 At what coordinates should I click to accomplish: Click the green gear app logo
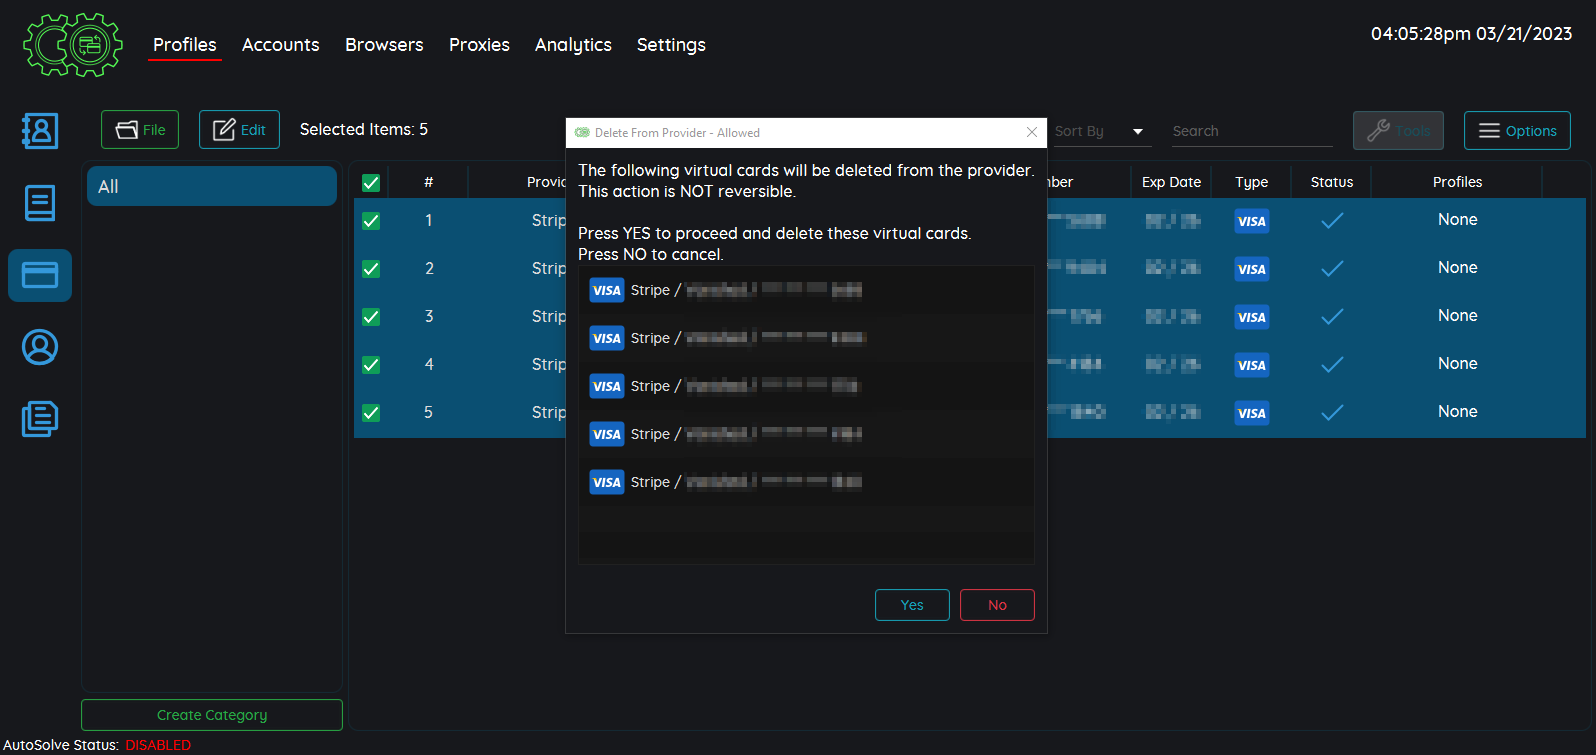tap(73, 45)
